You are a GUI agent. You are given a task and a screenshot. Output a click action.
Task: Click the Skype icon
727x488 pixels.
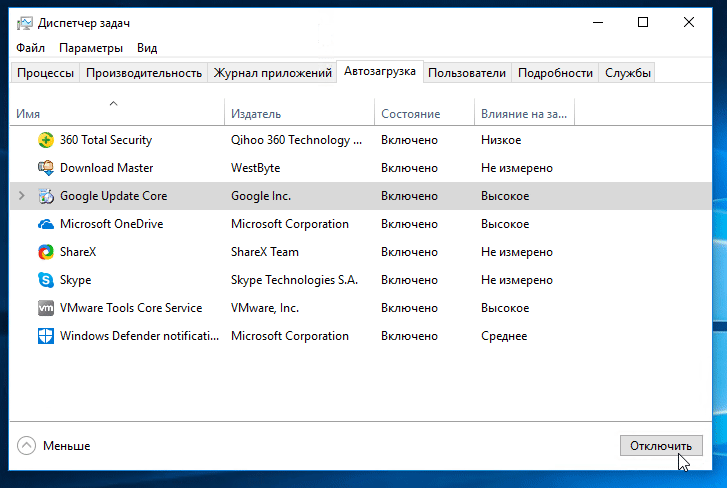point(45,280)
